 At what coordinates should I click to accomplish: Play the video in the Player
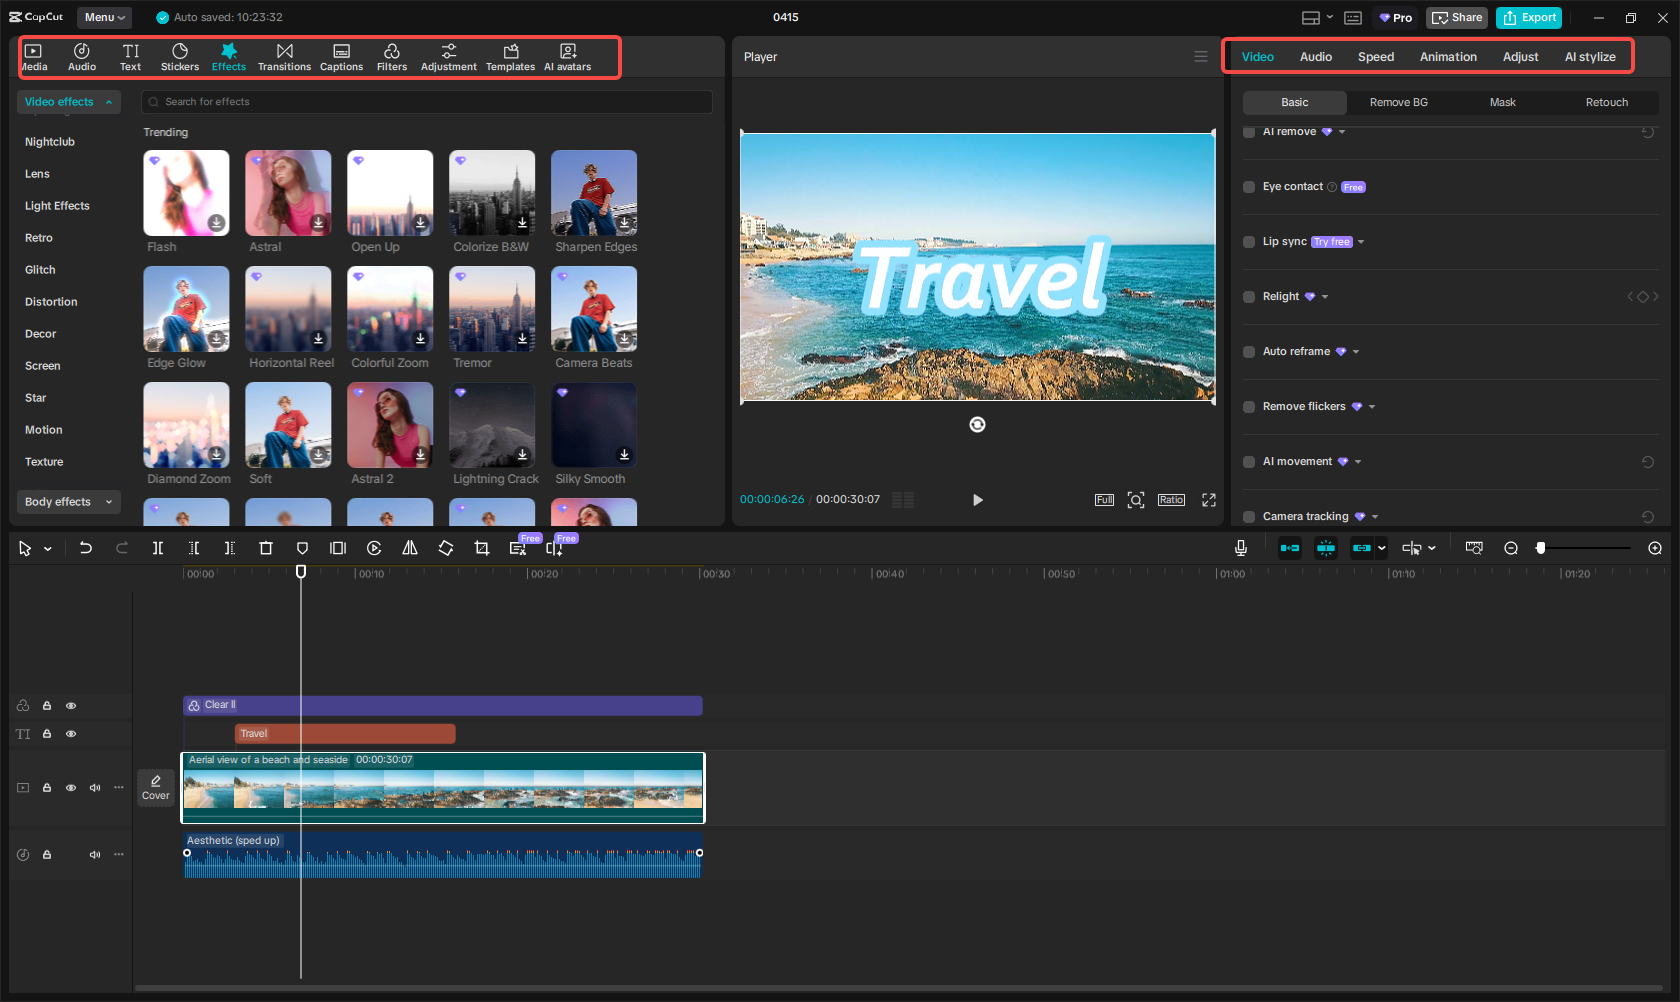coord(977,500)
